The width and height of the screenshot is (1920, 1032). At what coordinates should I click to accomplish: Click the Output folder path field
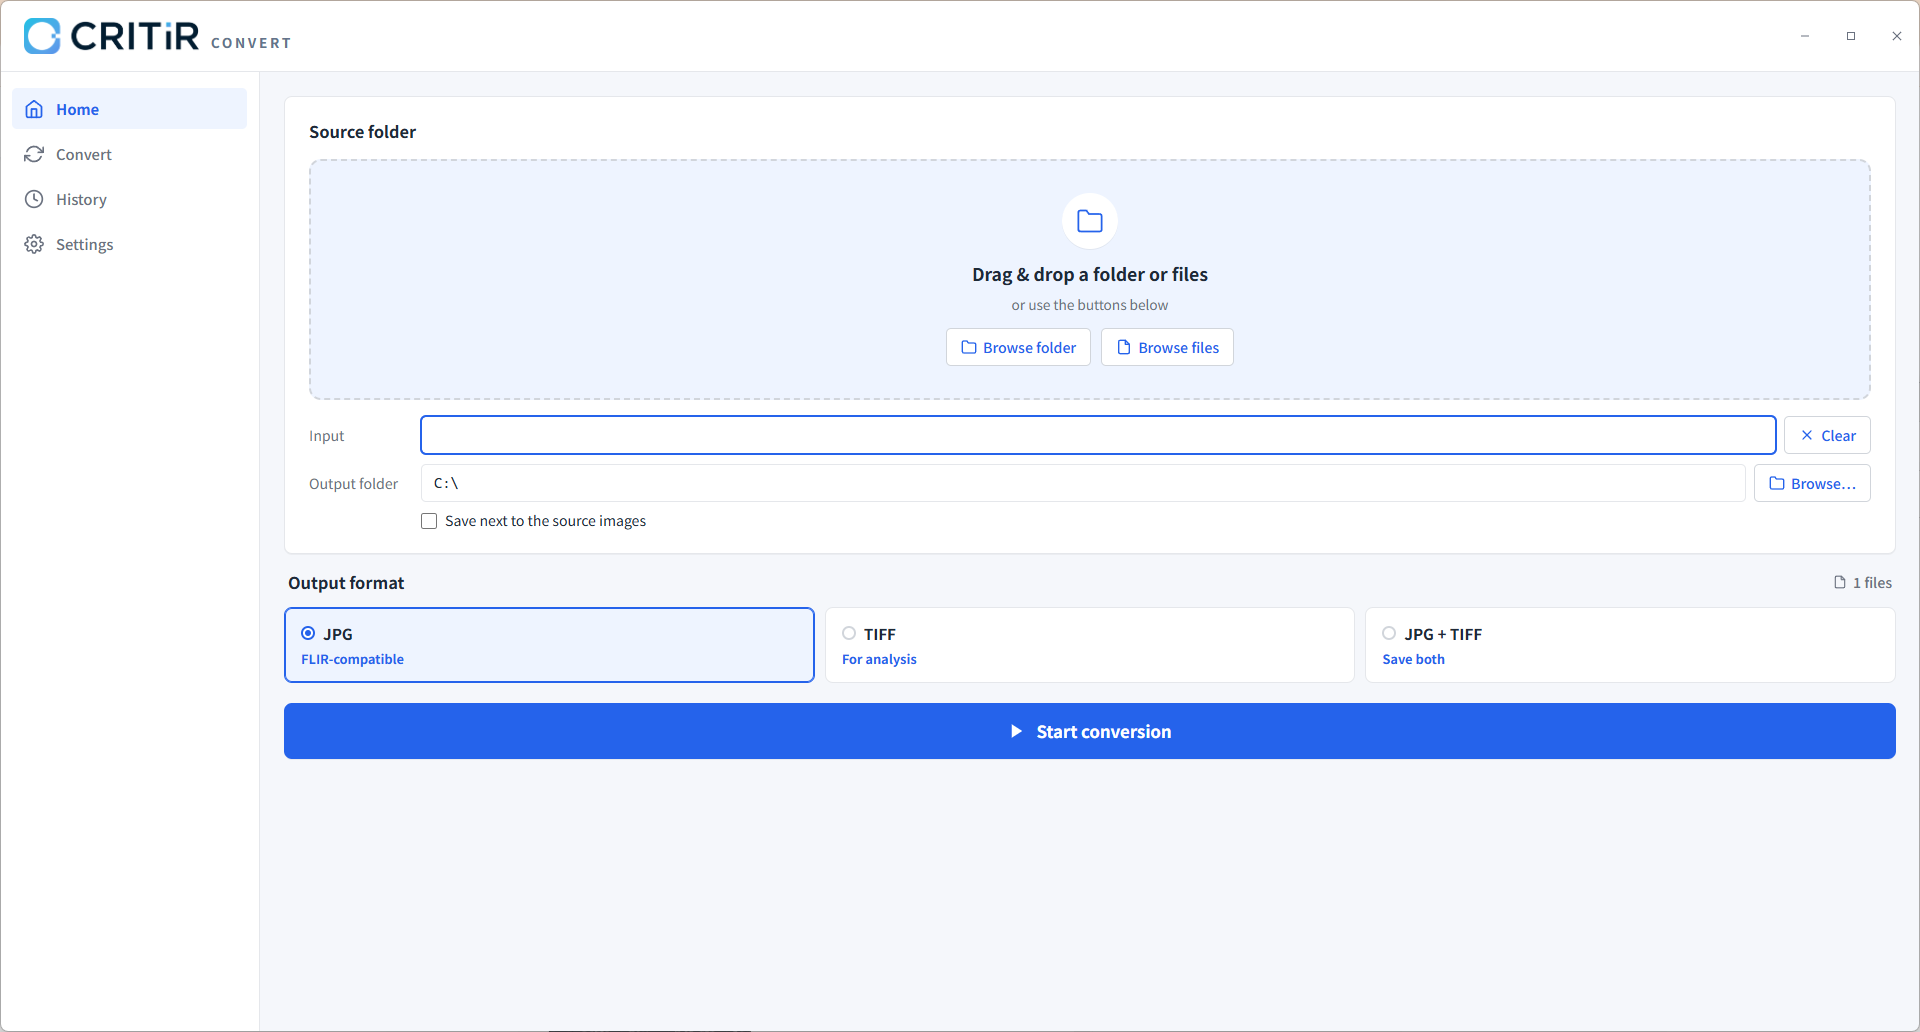[1083, 483]
